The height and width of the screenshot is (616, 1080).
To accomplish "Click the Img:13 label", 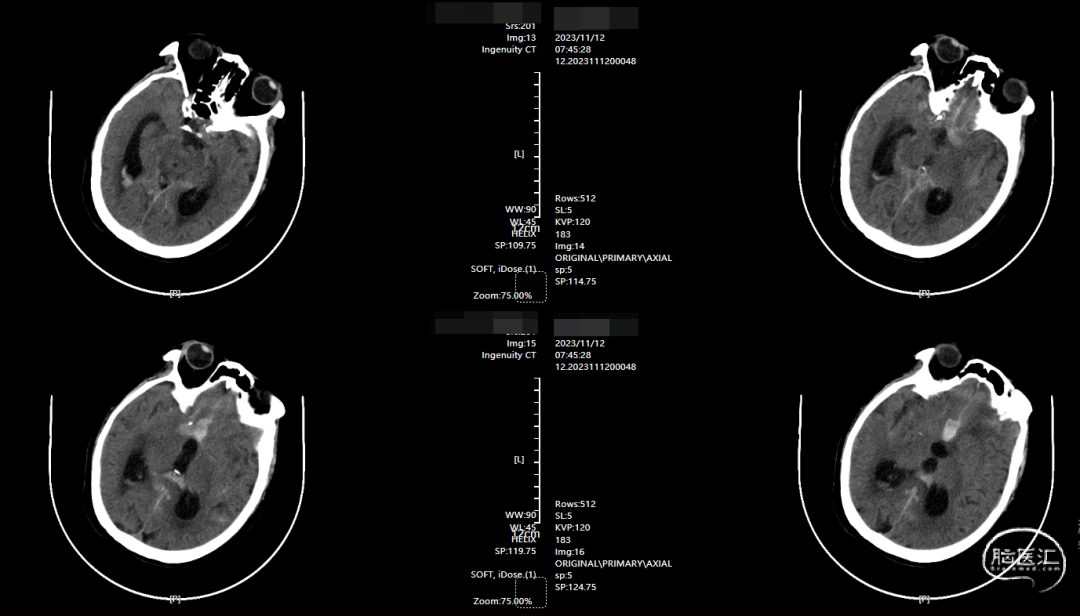I will coord(522,37).
